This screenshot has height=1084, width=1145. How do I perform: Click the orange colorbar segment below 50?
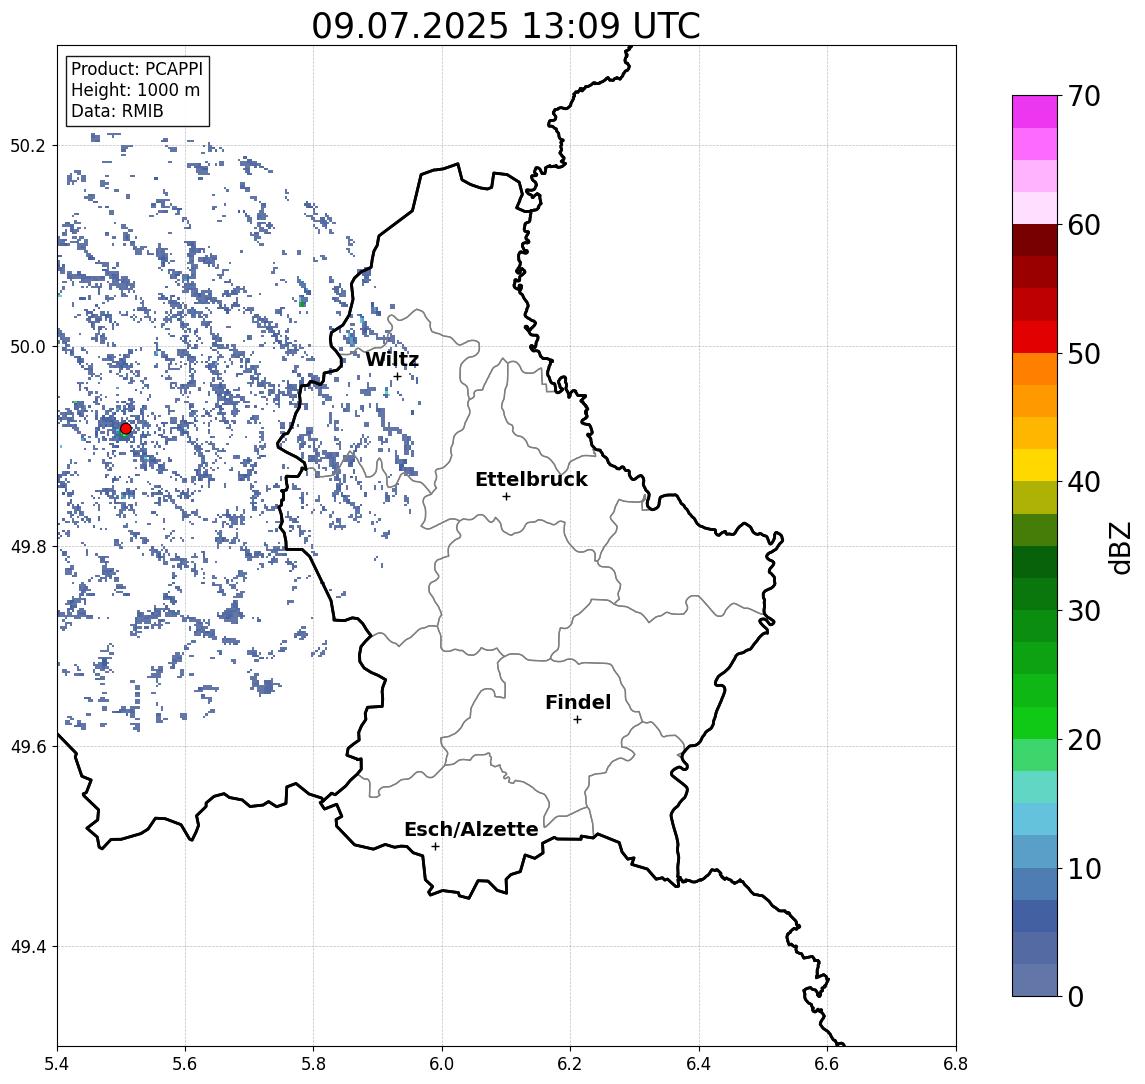point(1035,369)
